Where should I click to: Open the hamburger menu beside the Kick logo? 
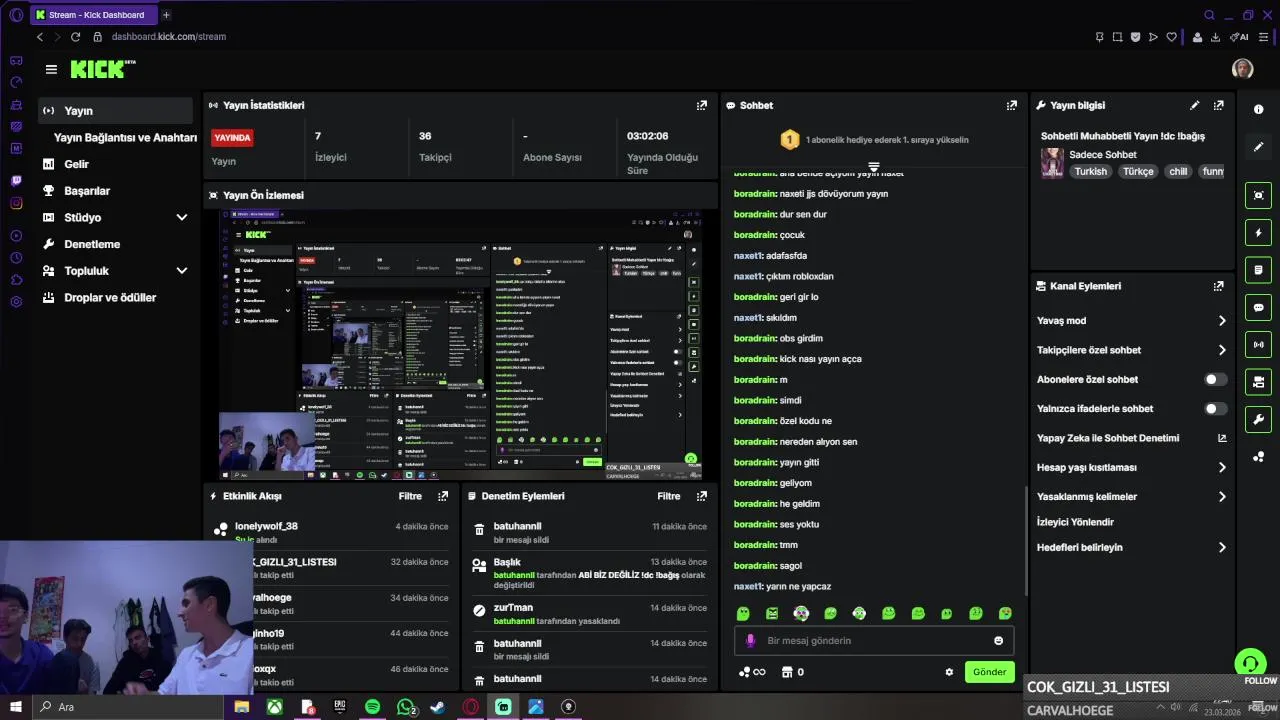point(51,69)
